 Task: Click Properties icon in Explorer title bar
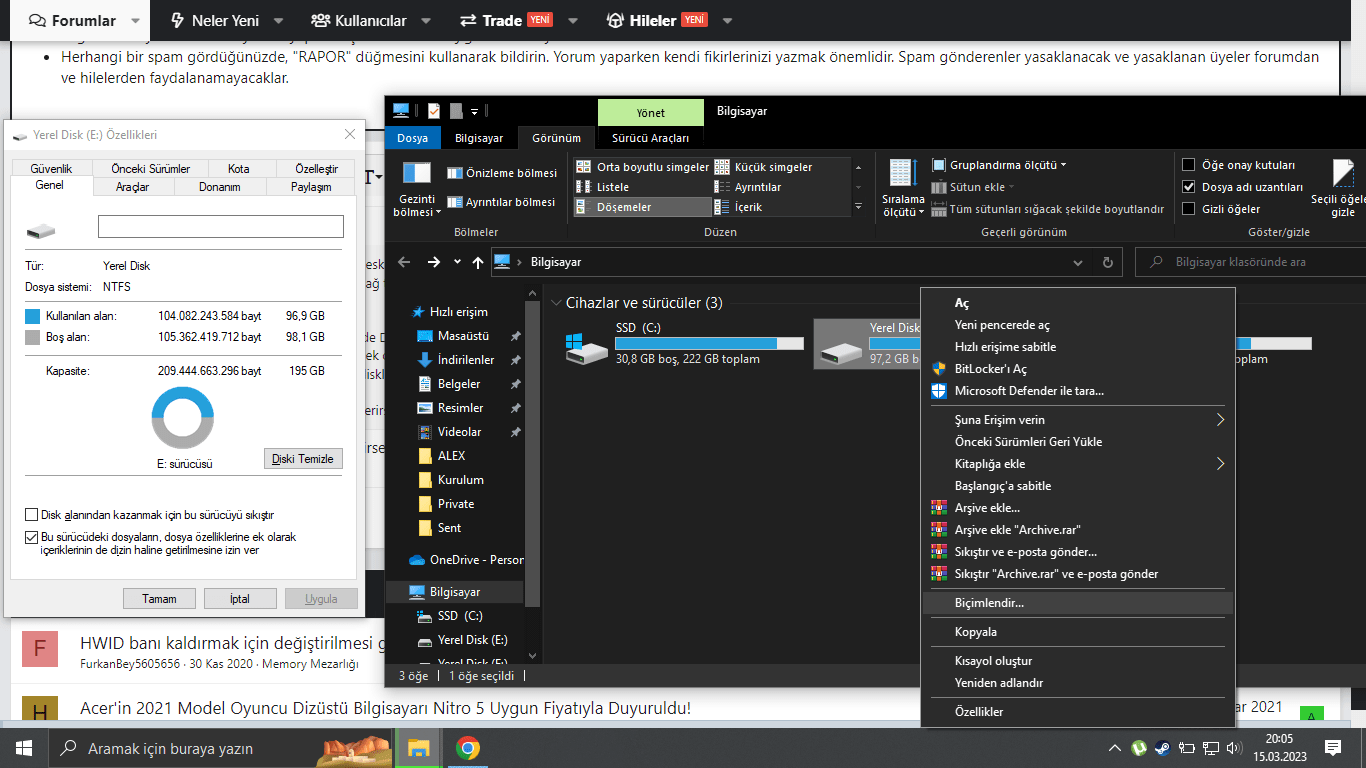coord(434,111)
